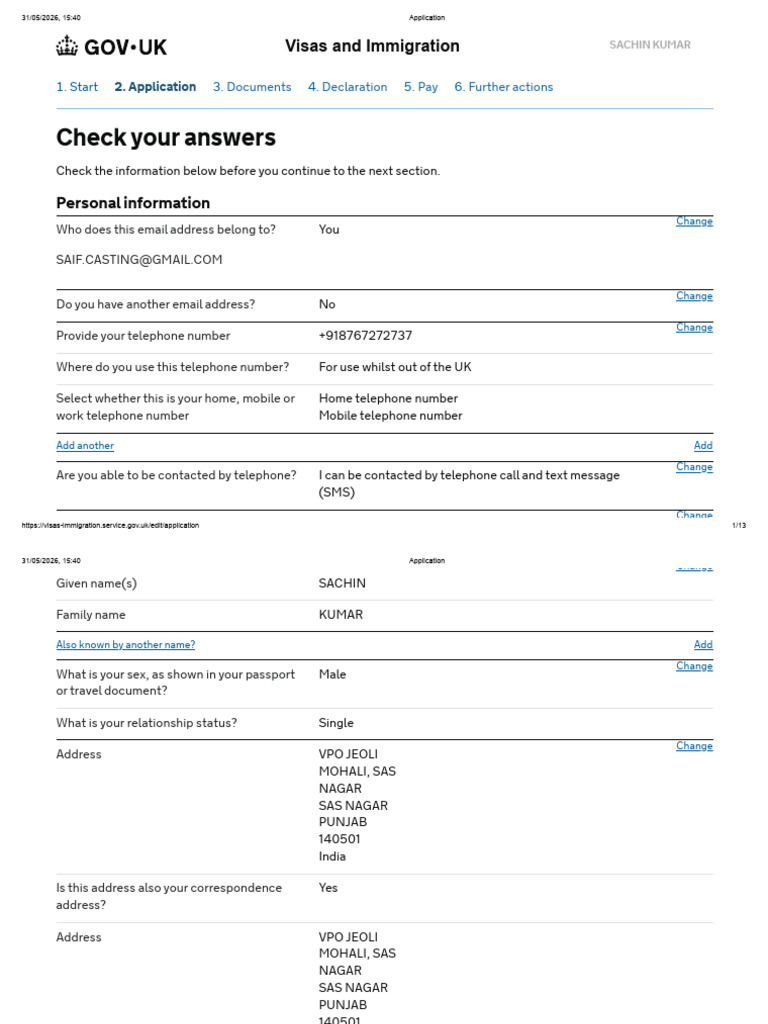768x1024 pixels.
Task: Change who the email address belongs to
Action: pyautogui.click(x=694, y=221)
